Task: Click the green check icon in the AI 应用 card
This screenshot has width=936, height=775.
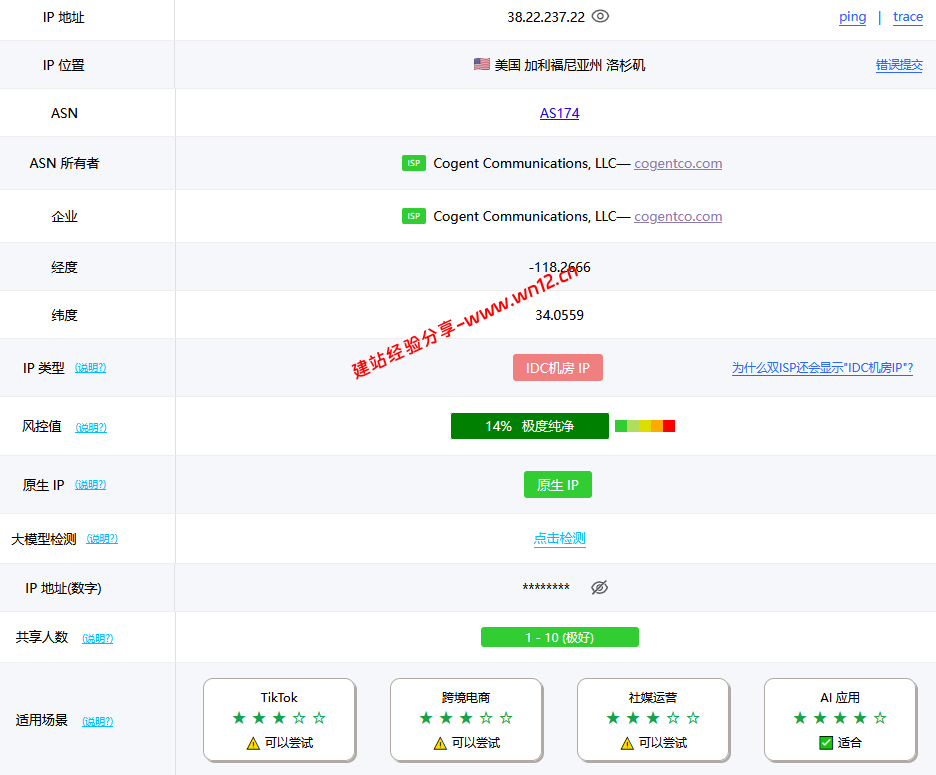Action: click(x=826, y=743)
